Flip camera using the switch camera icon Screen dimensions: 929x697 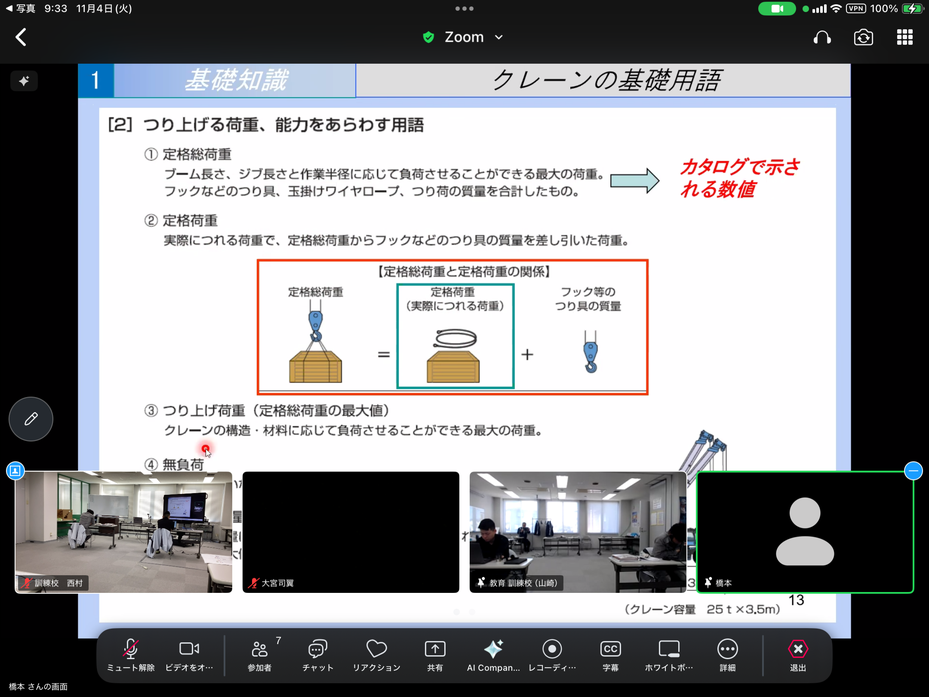pos(863,38)
